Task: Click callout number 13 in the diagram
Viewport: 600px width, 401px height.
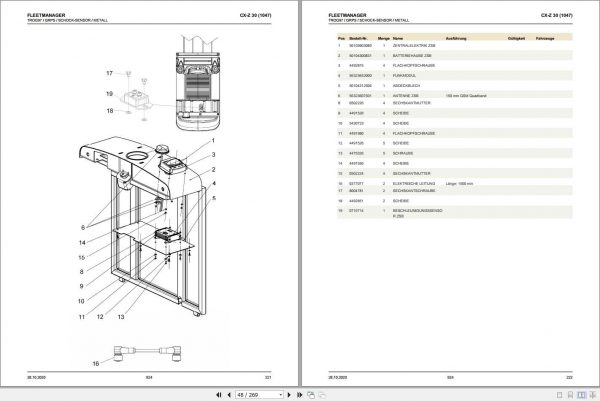Action: [121, 317]
